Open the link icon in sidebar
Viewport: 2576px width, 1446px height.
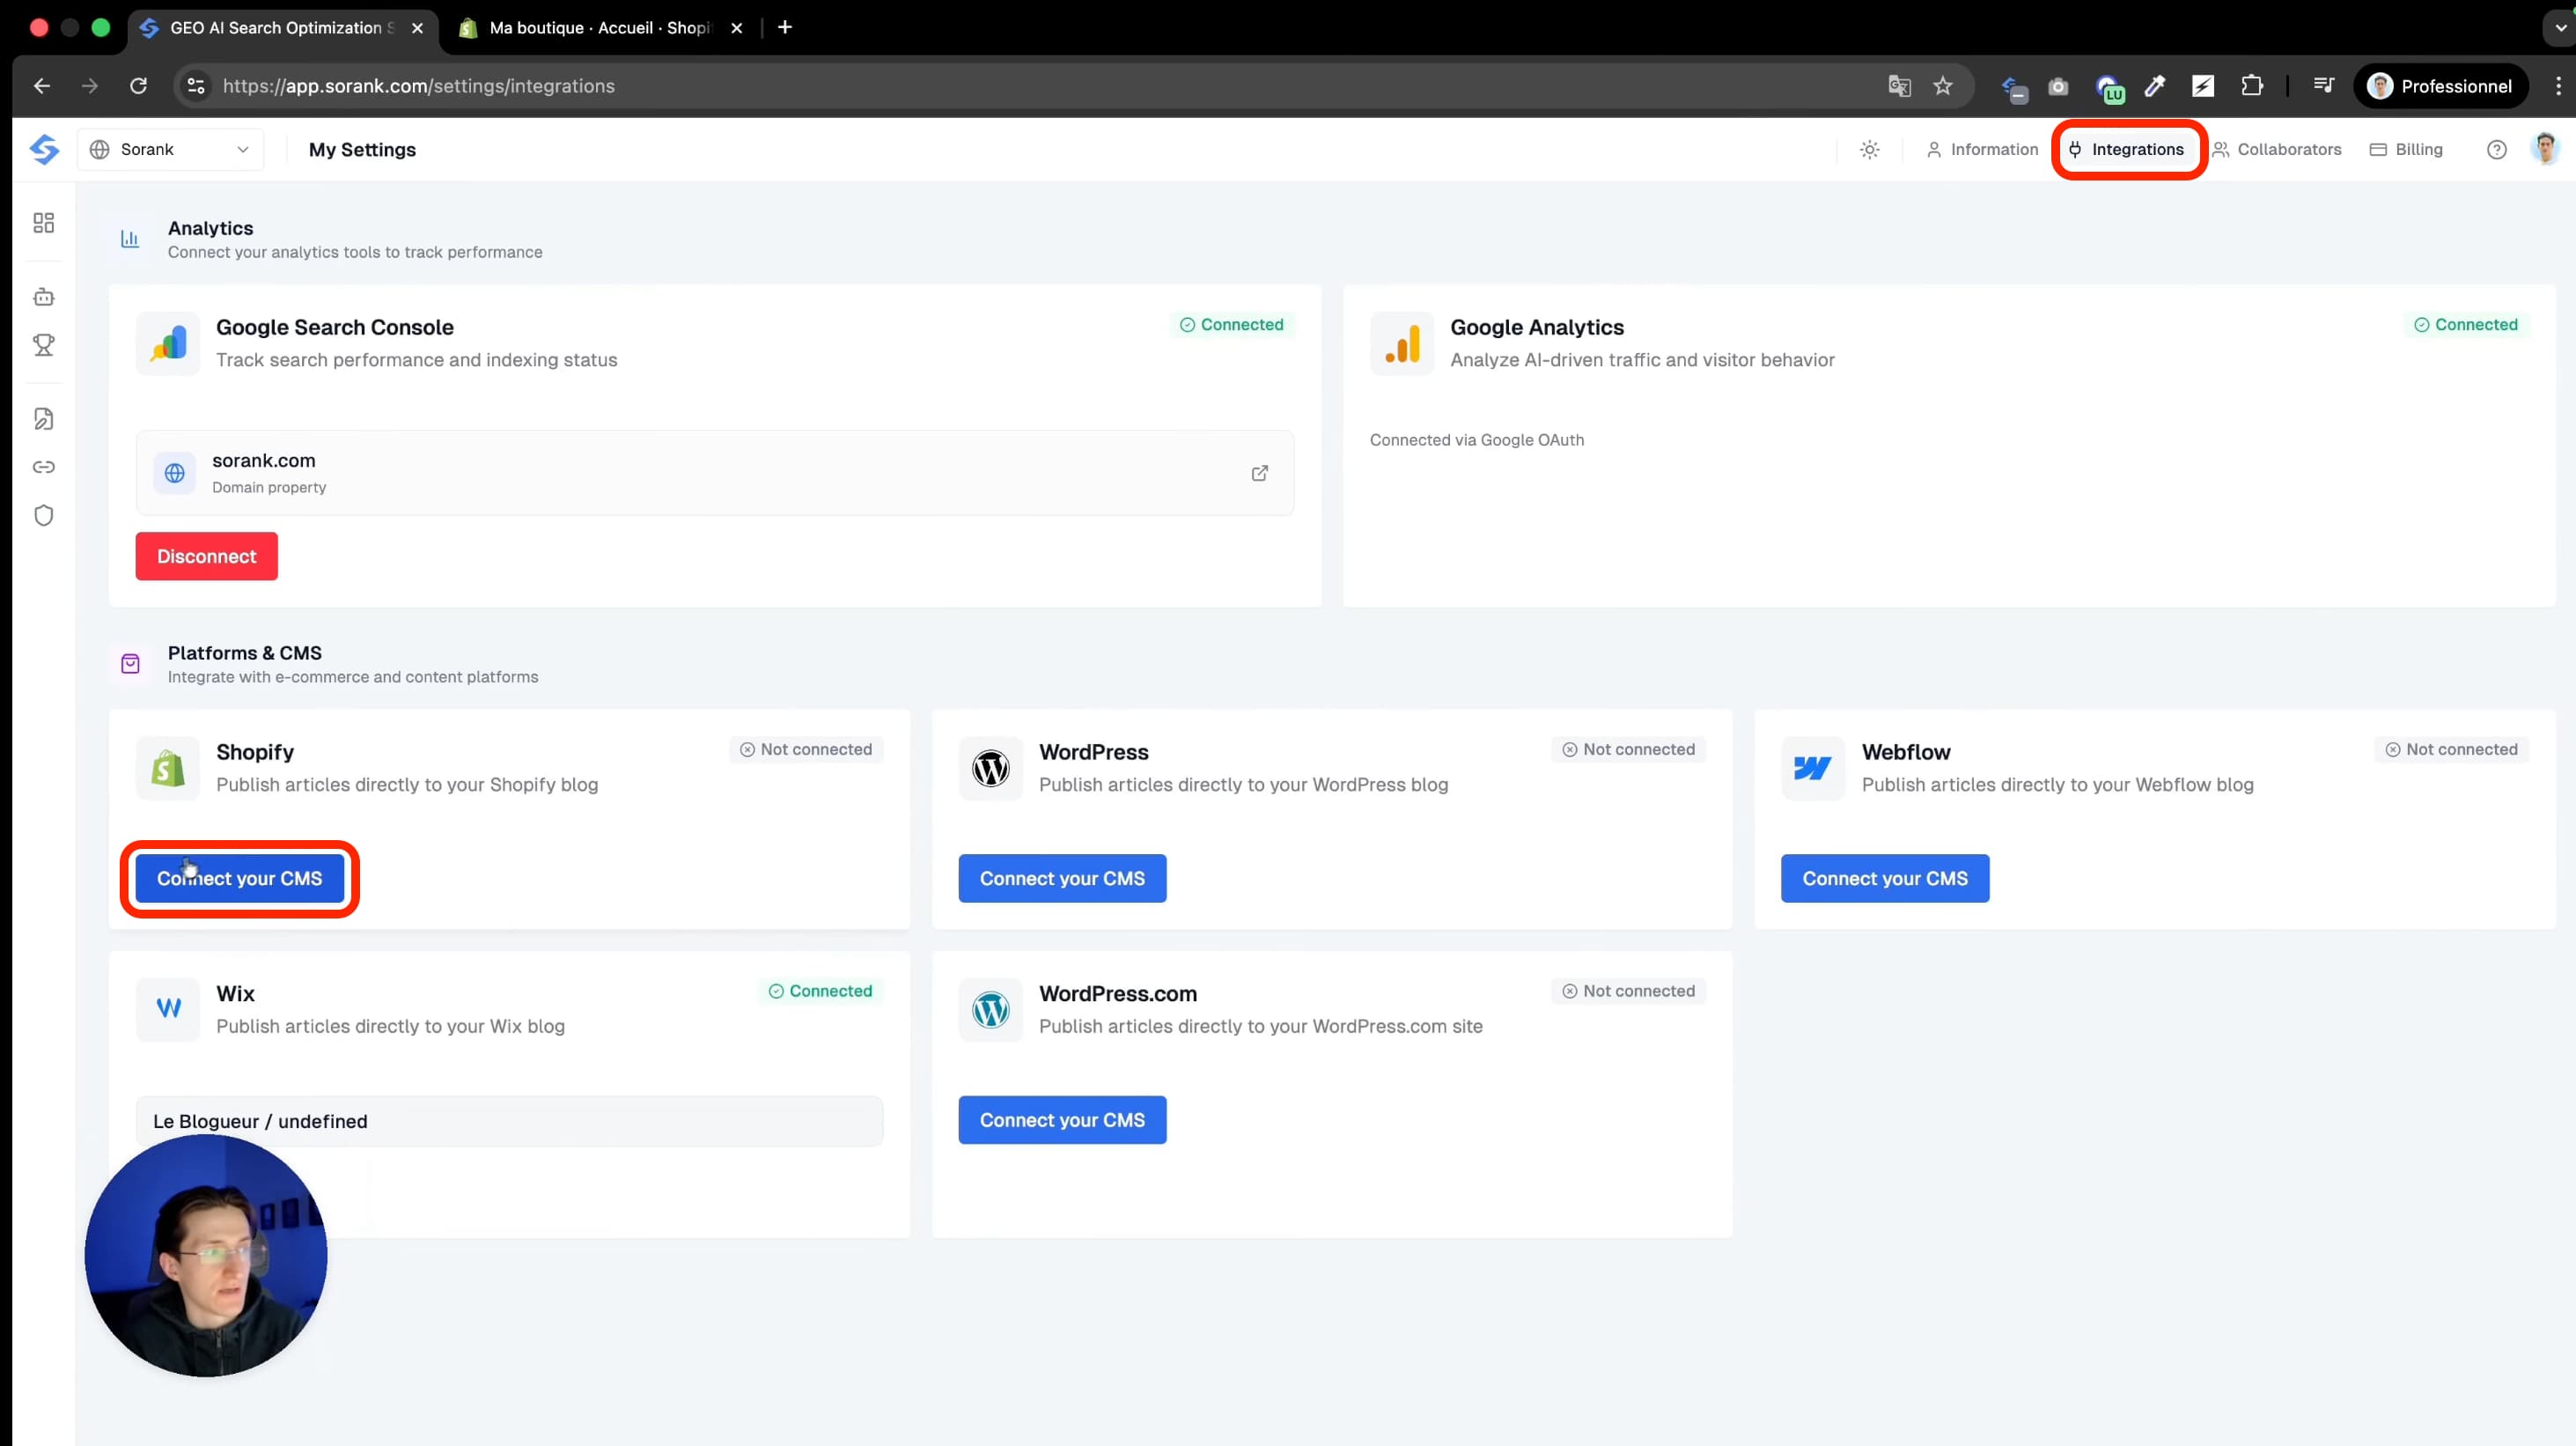pos(44,467)
